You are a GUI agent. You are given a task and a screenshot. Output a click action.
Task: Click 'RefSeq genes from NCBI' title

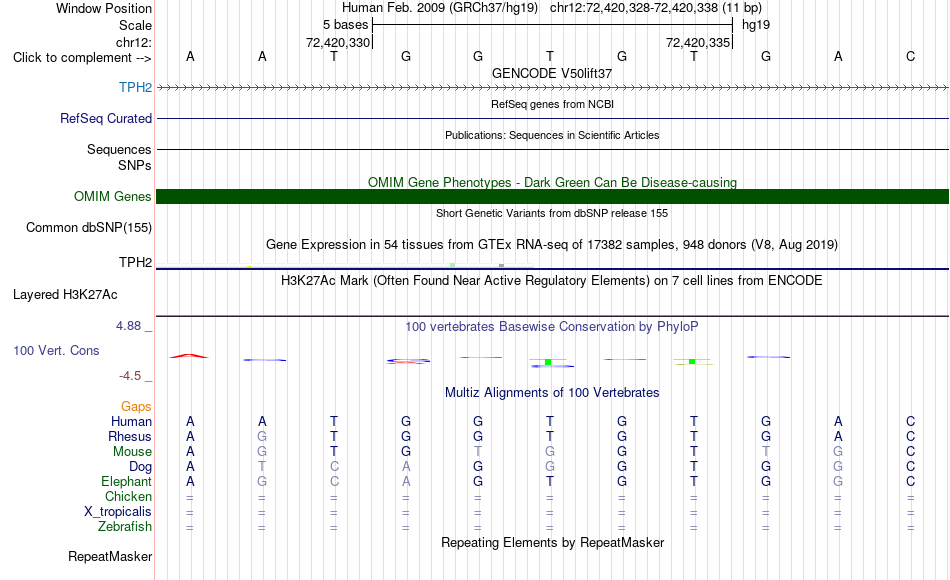click(552, 104)
